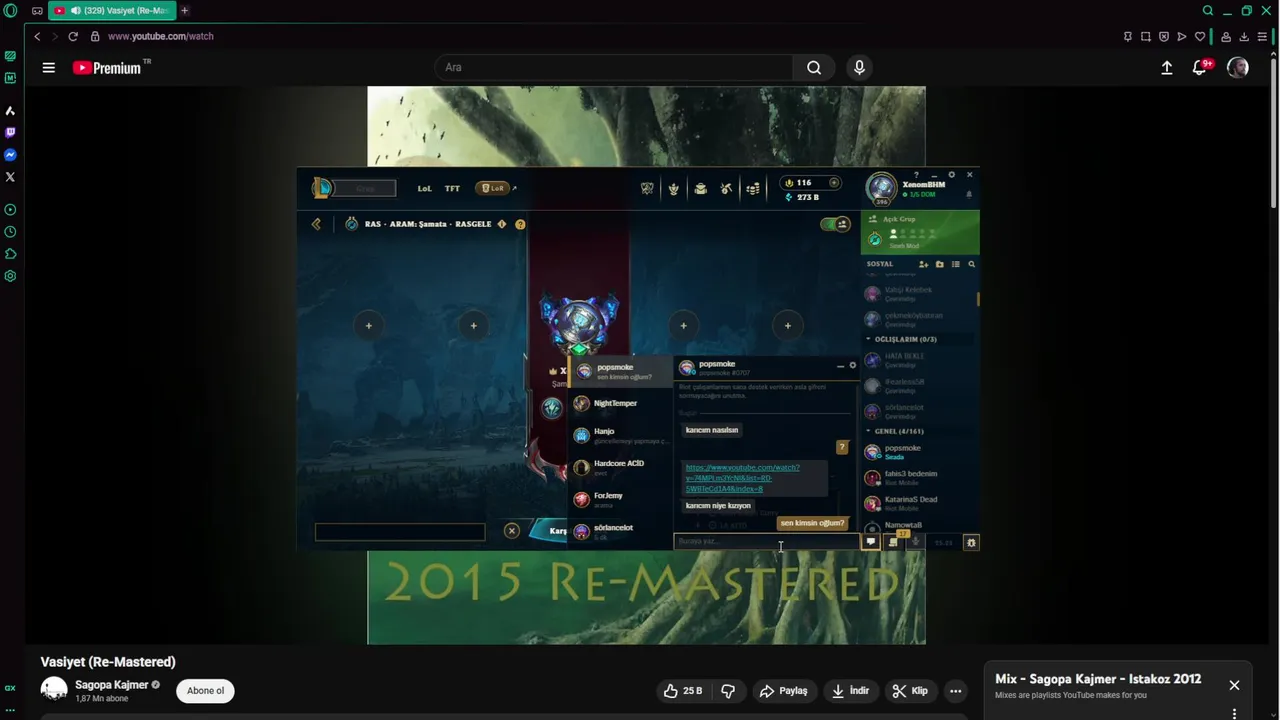Download video with İndir button
The image size is (1280, 720).
[x=851, y=691]
